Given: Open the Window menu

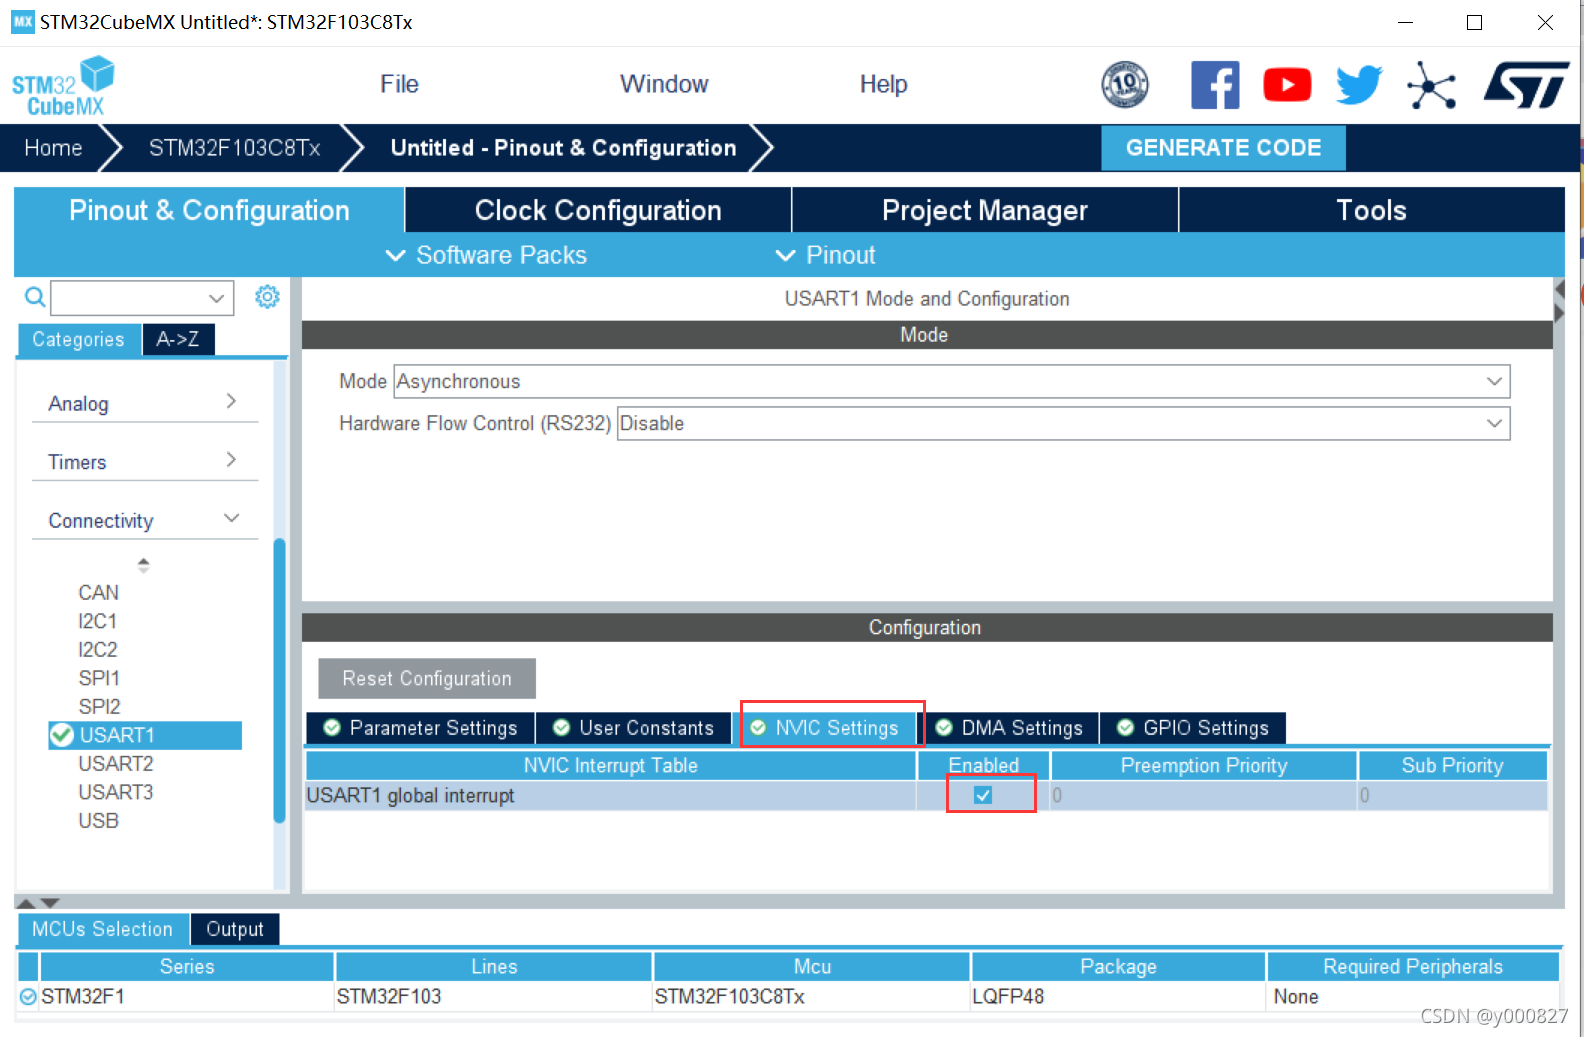Looking at the screenshot, I should pyautogui.click(x=664, y=84).
